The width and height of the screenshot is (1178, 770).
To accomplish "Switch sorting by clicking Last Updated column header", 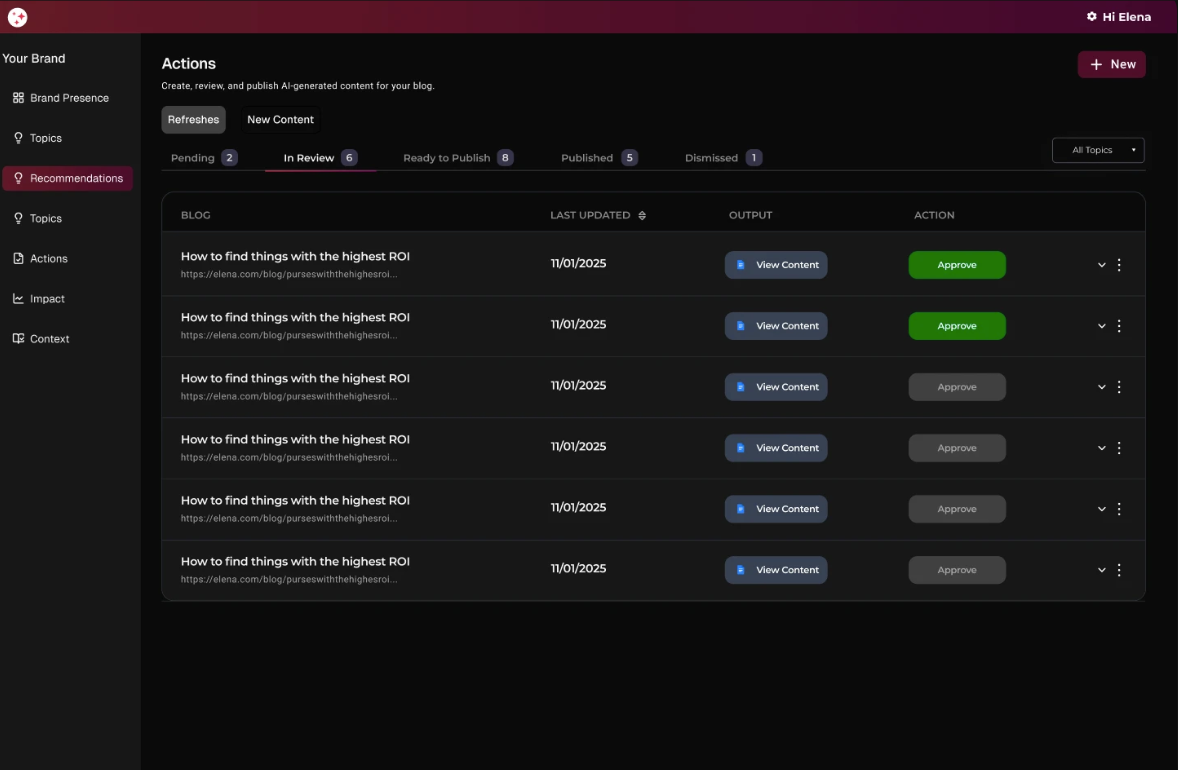I will 590,215.
